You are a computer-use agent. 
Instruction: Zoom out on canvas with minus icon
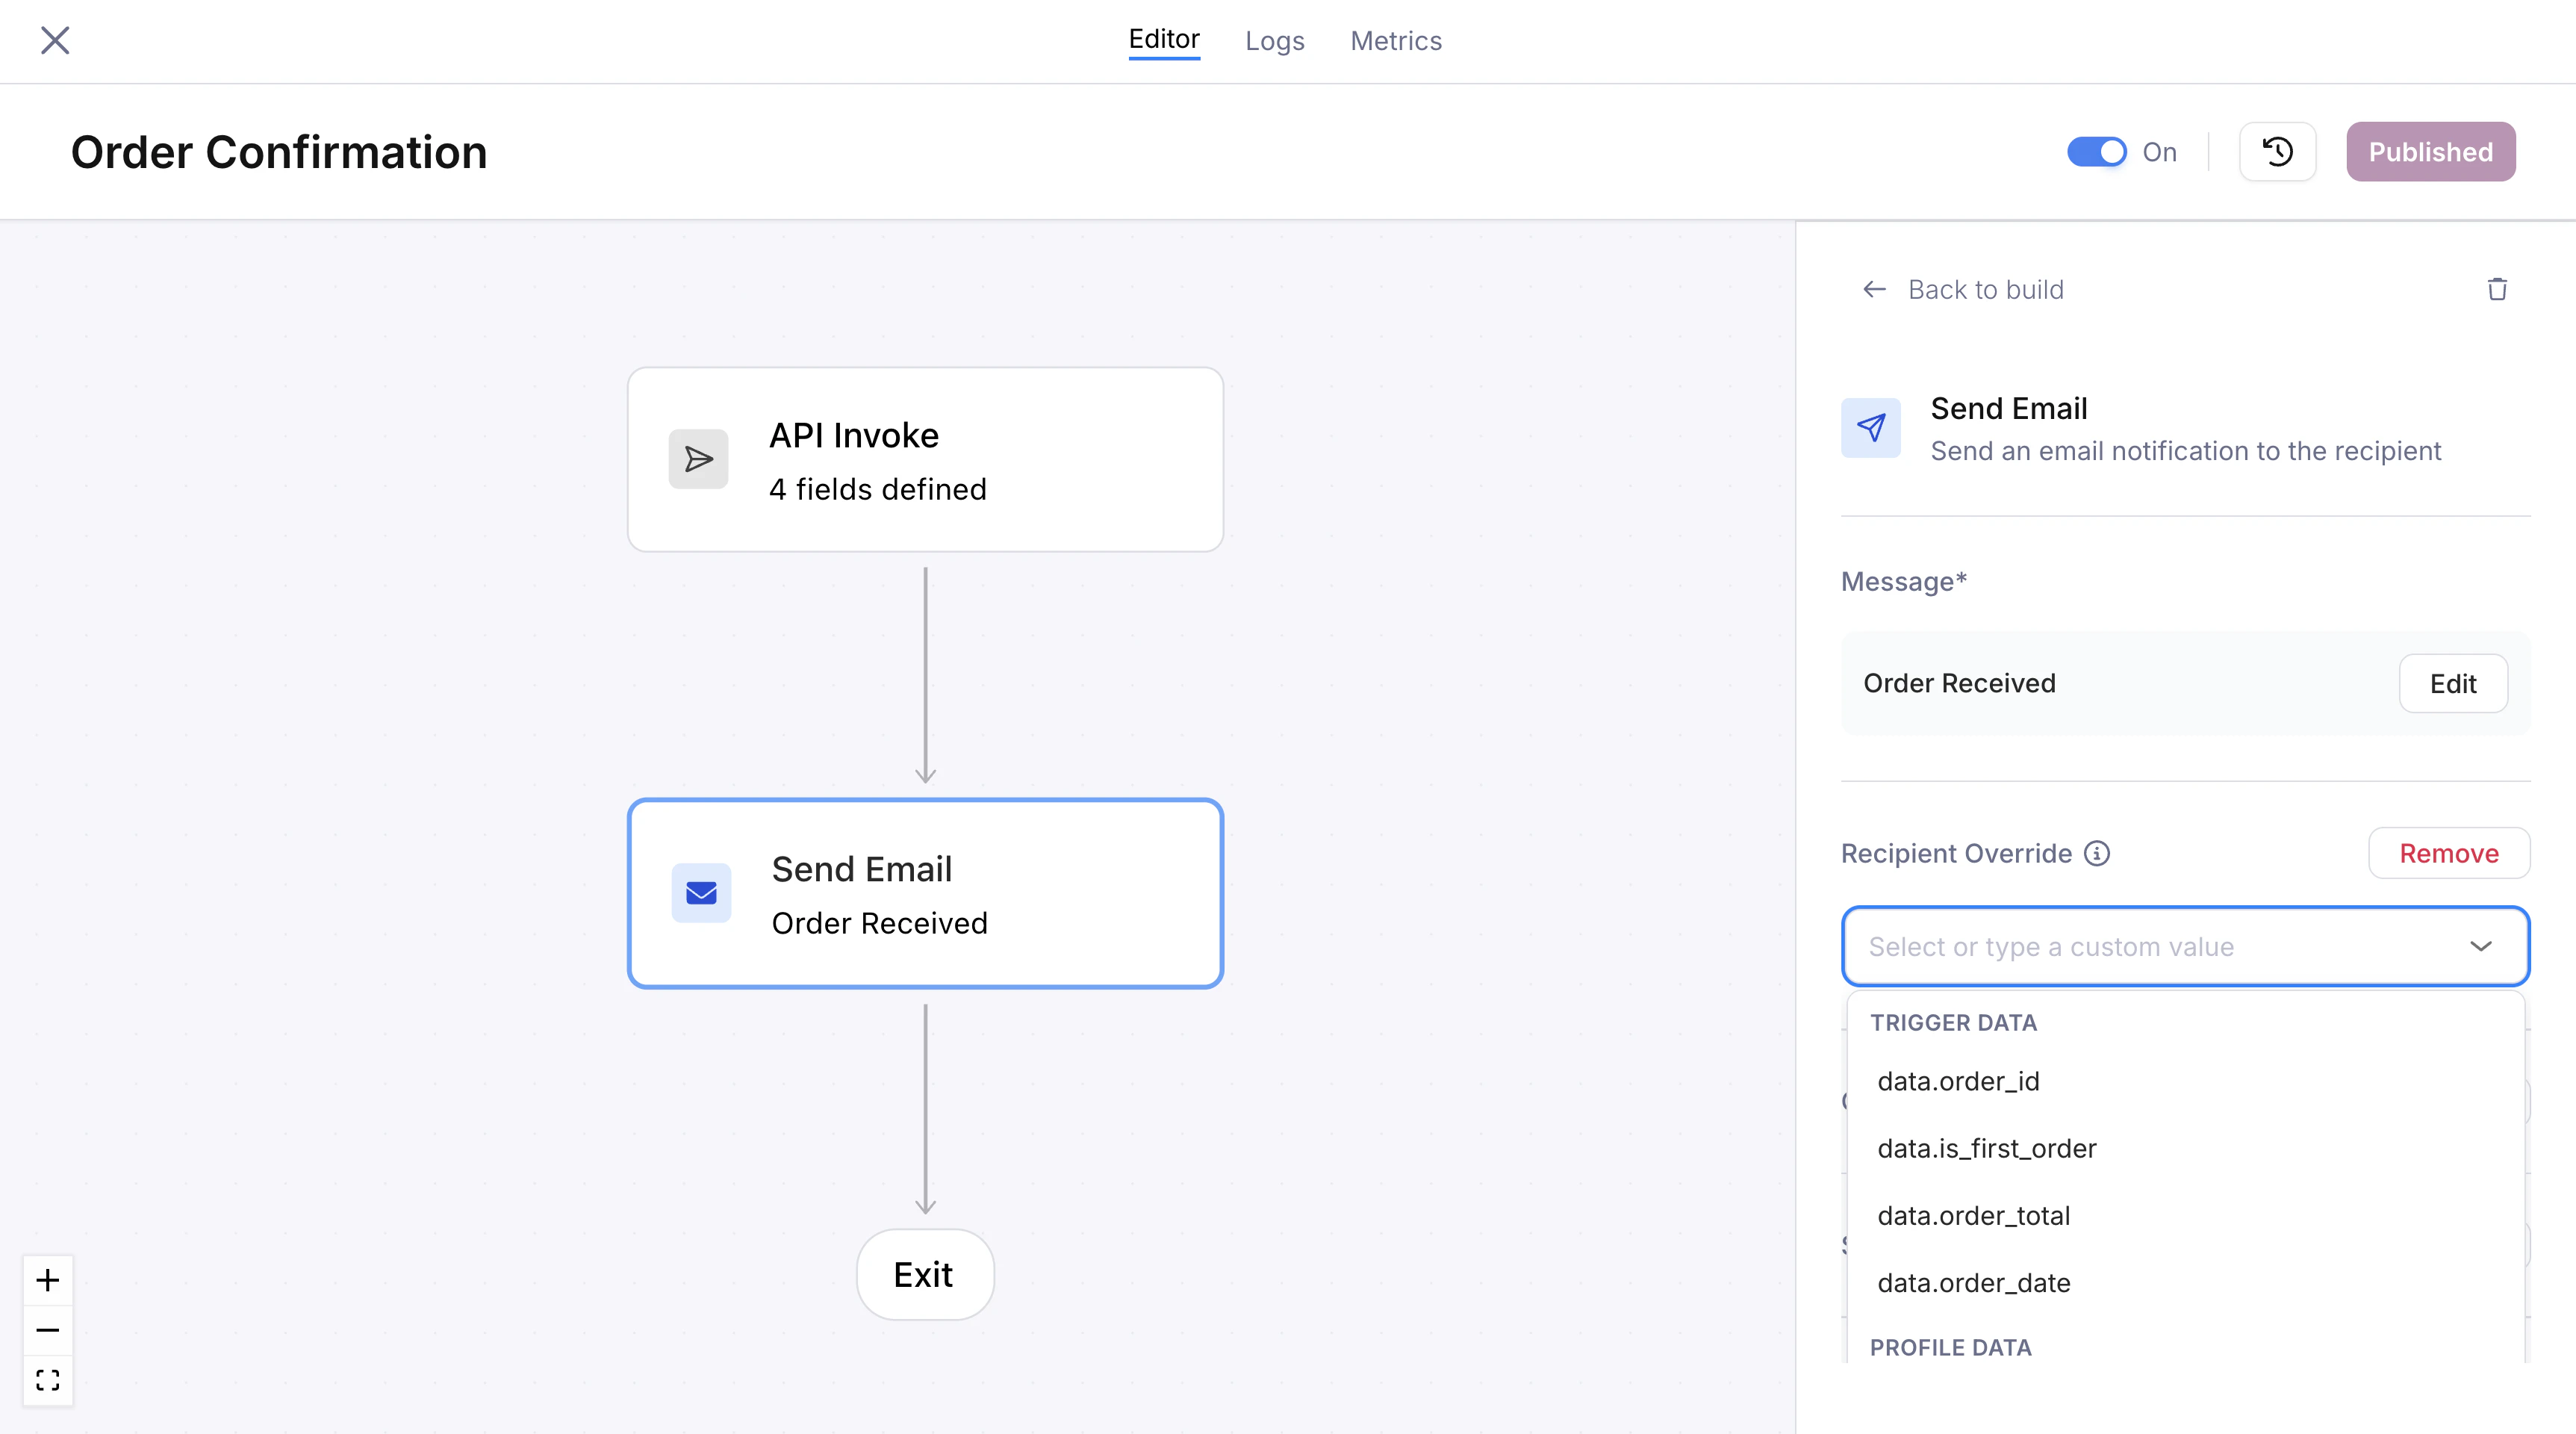[x=48, y=1330]
